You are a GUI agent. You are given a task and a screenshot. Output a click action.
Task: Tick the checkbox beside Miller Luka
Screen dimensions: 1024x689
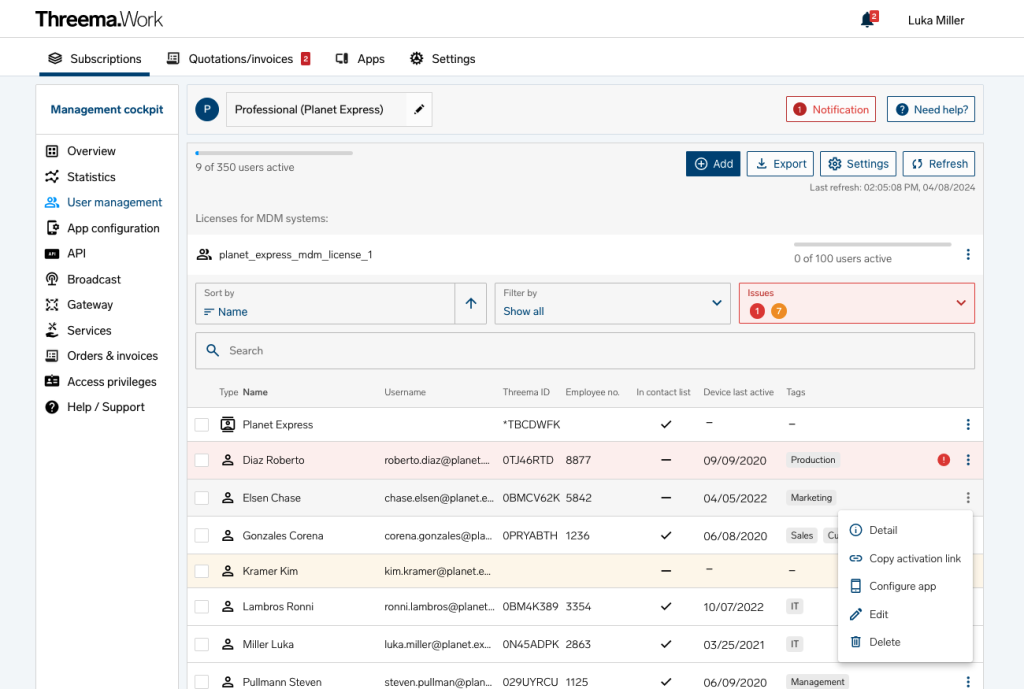[x=201, y=644]
